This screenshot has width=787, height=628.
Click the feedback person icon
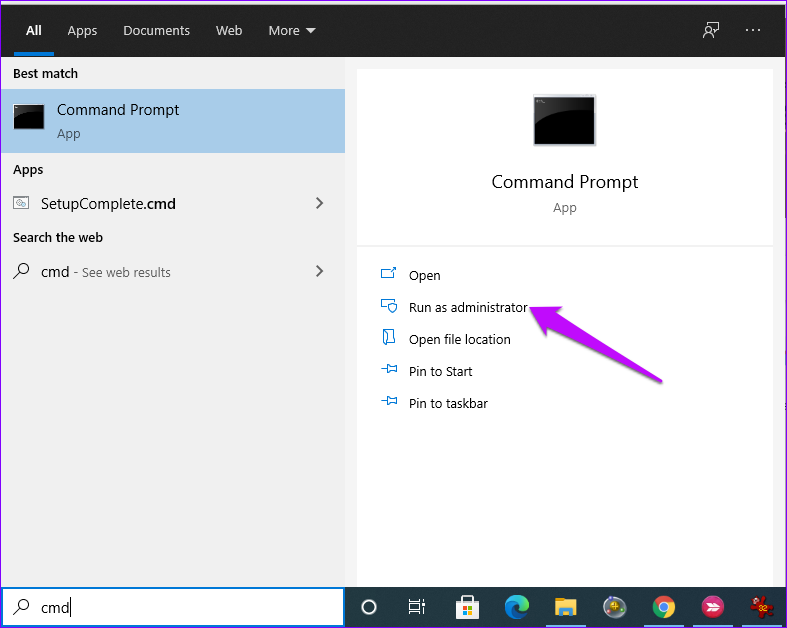click(x=711, y=30)
